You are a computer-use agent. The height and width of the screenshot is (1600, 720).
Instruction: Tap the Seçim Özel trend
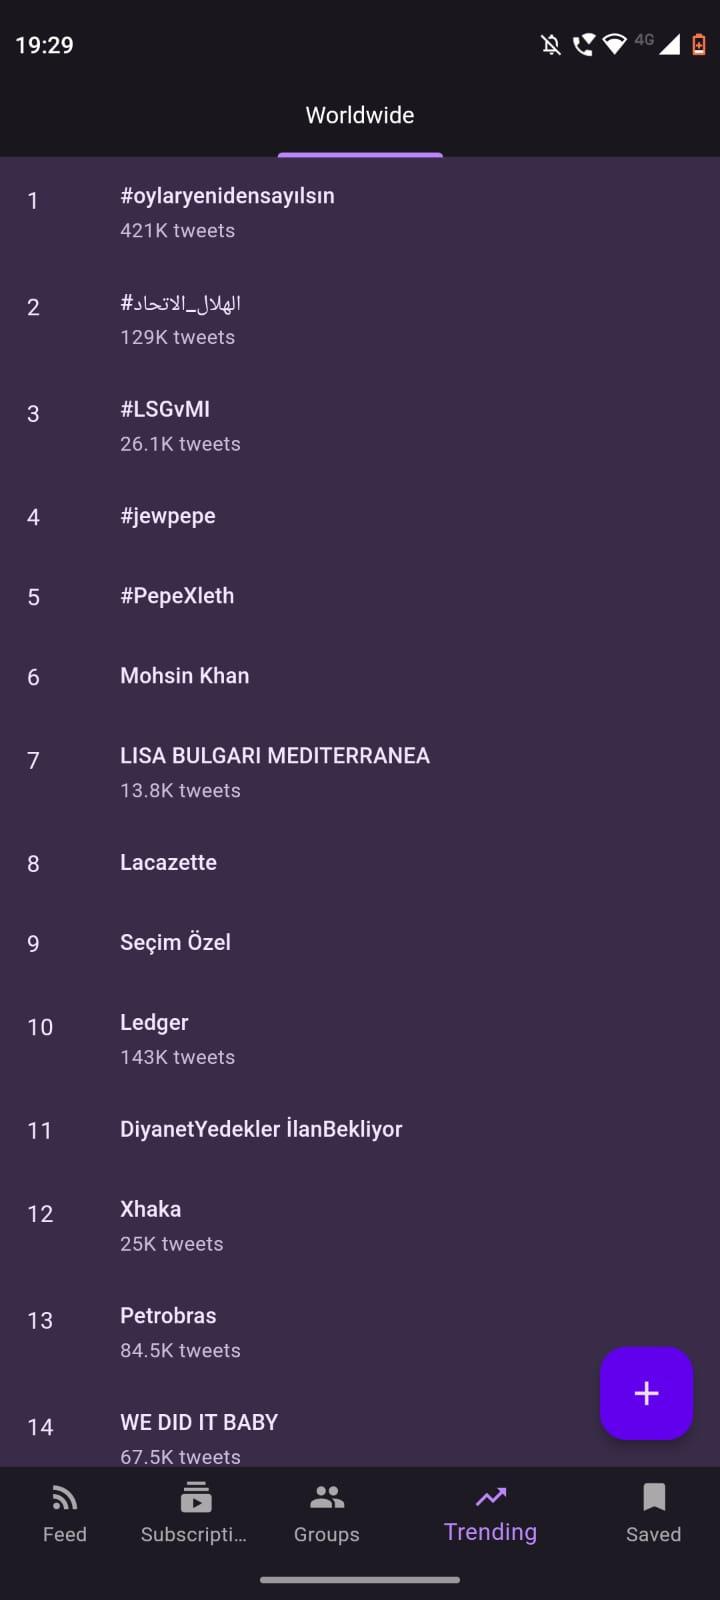(175, 943)
